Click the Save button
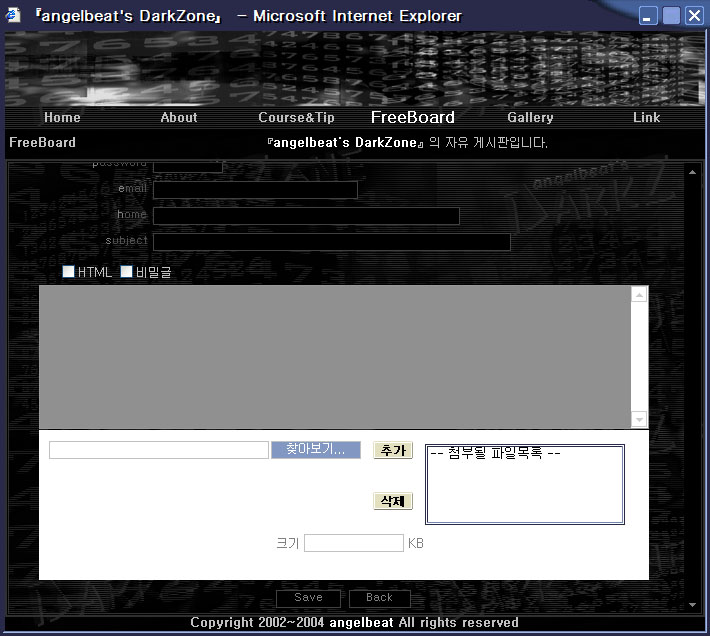710x636 pixels. tap(308, 598)
